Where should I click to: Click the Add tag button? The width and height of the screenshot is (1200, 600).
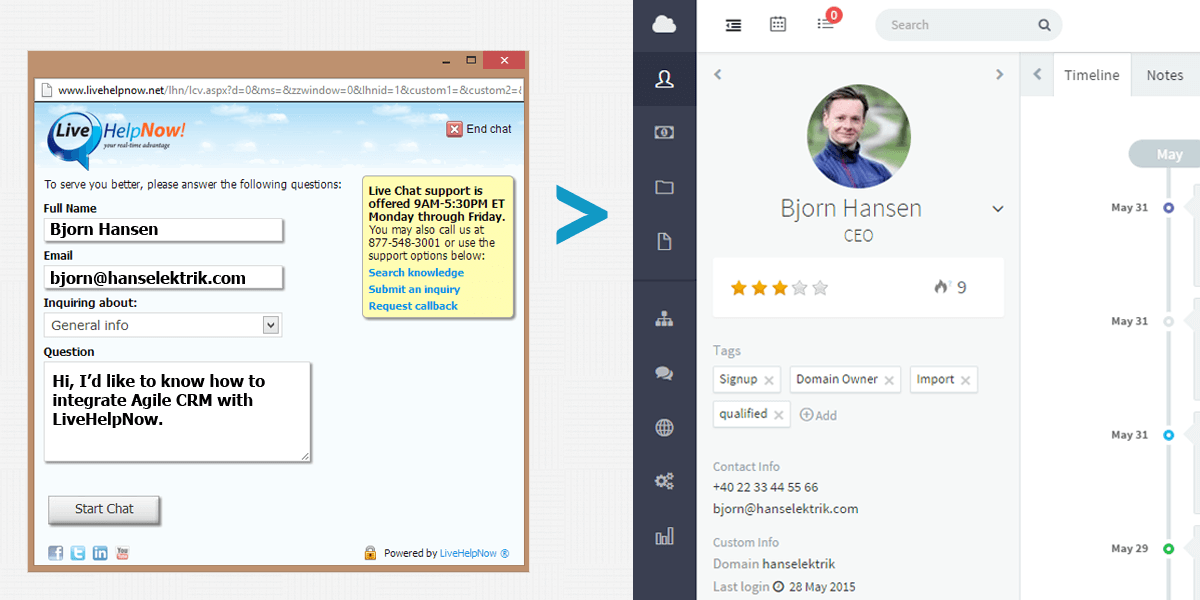(x=818, y=415)
